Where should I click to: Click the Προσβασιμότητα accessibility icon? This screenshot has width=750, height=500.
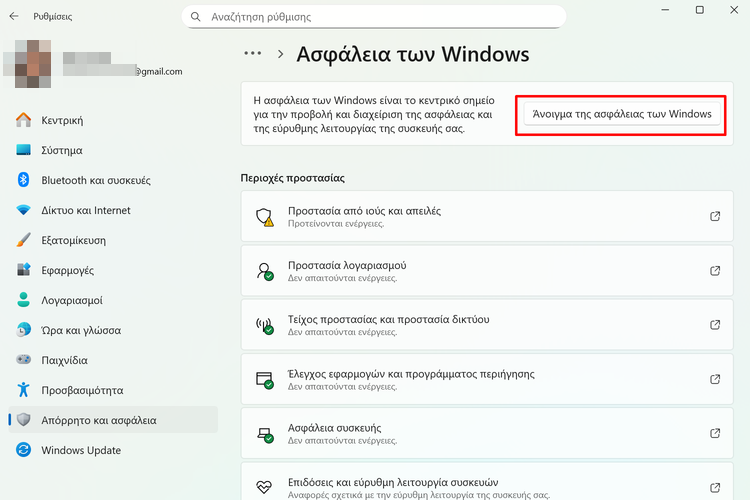pos(24,390)
